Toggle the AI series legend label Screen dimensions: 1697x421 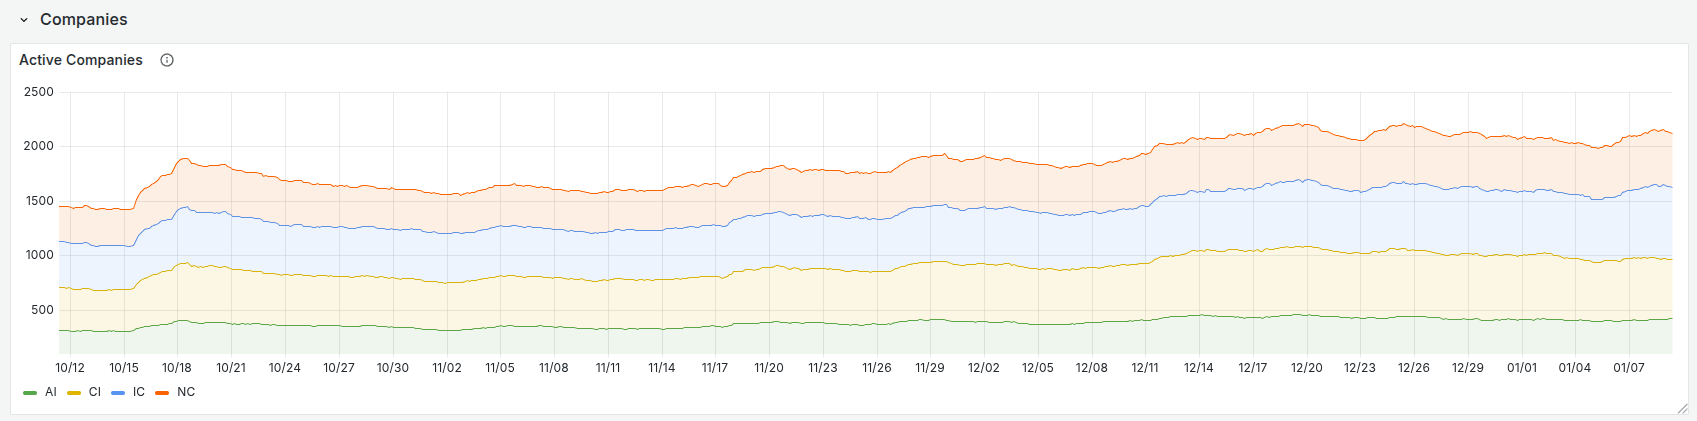click(x=51, y=392)
